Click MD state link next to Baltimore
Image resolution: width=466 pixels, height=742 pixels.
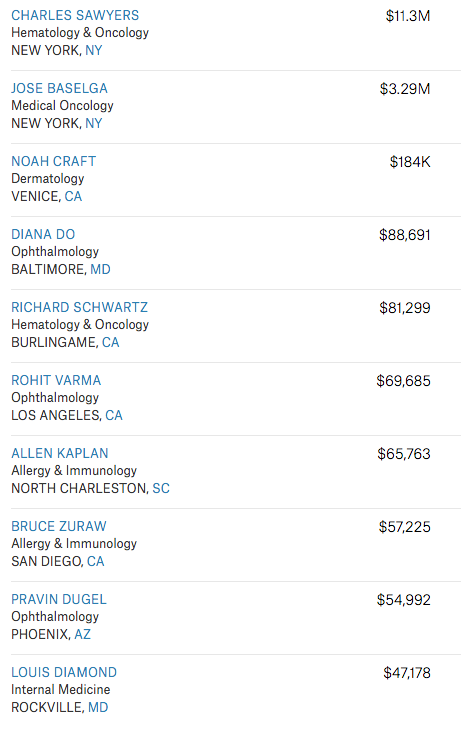(x=100, y=269)
